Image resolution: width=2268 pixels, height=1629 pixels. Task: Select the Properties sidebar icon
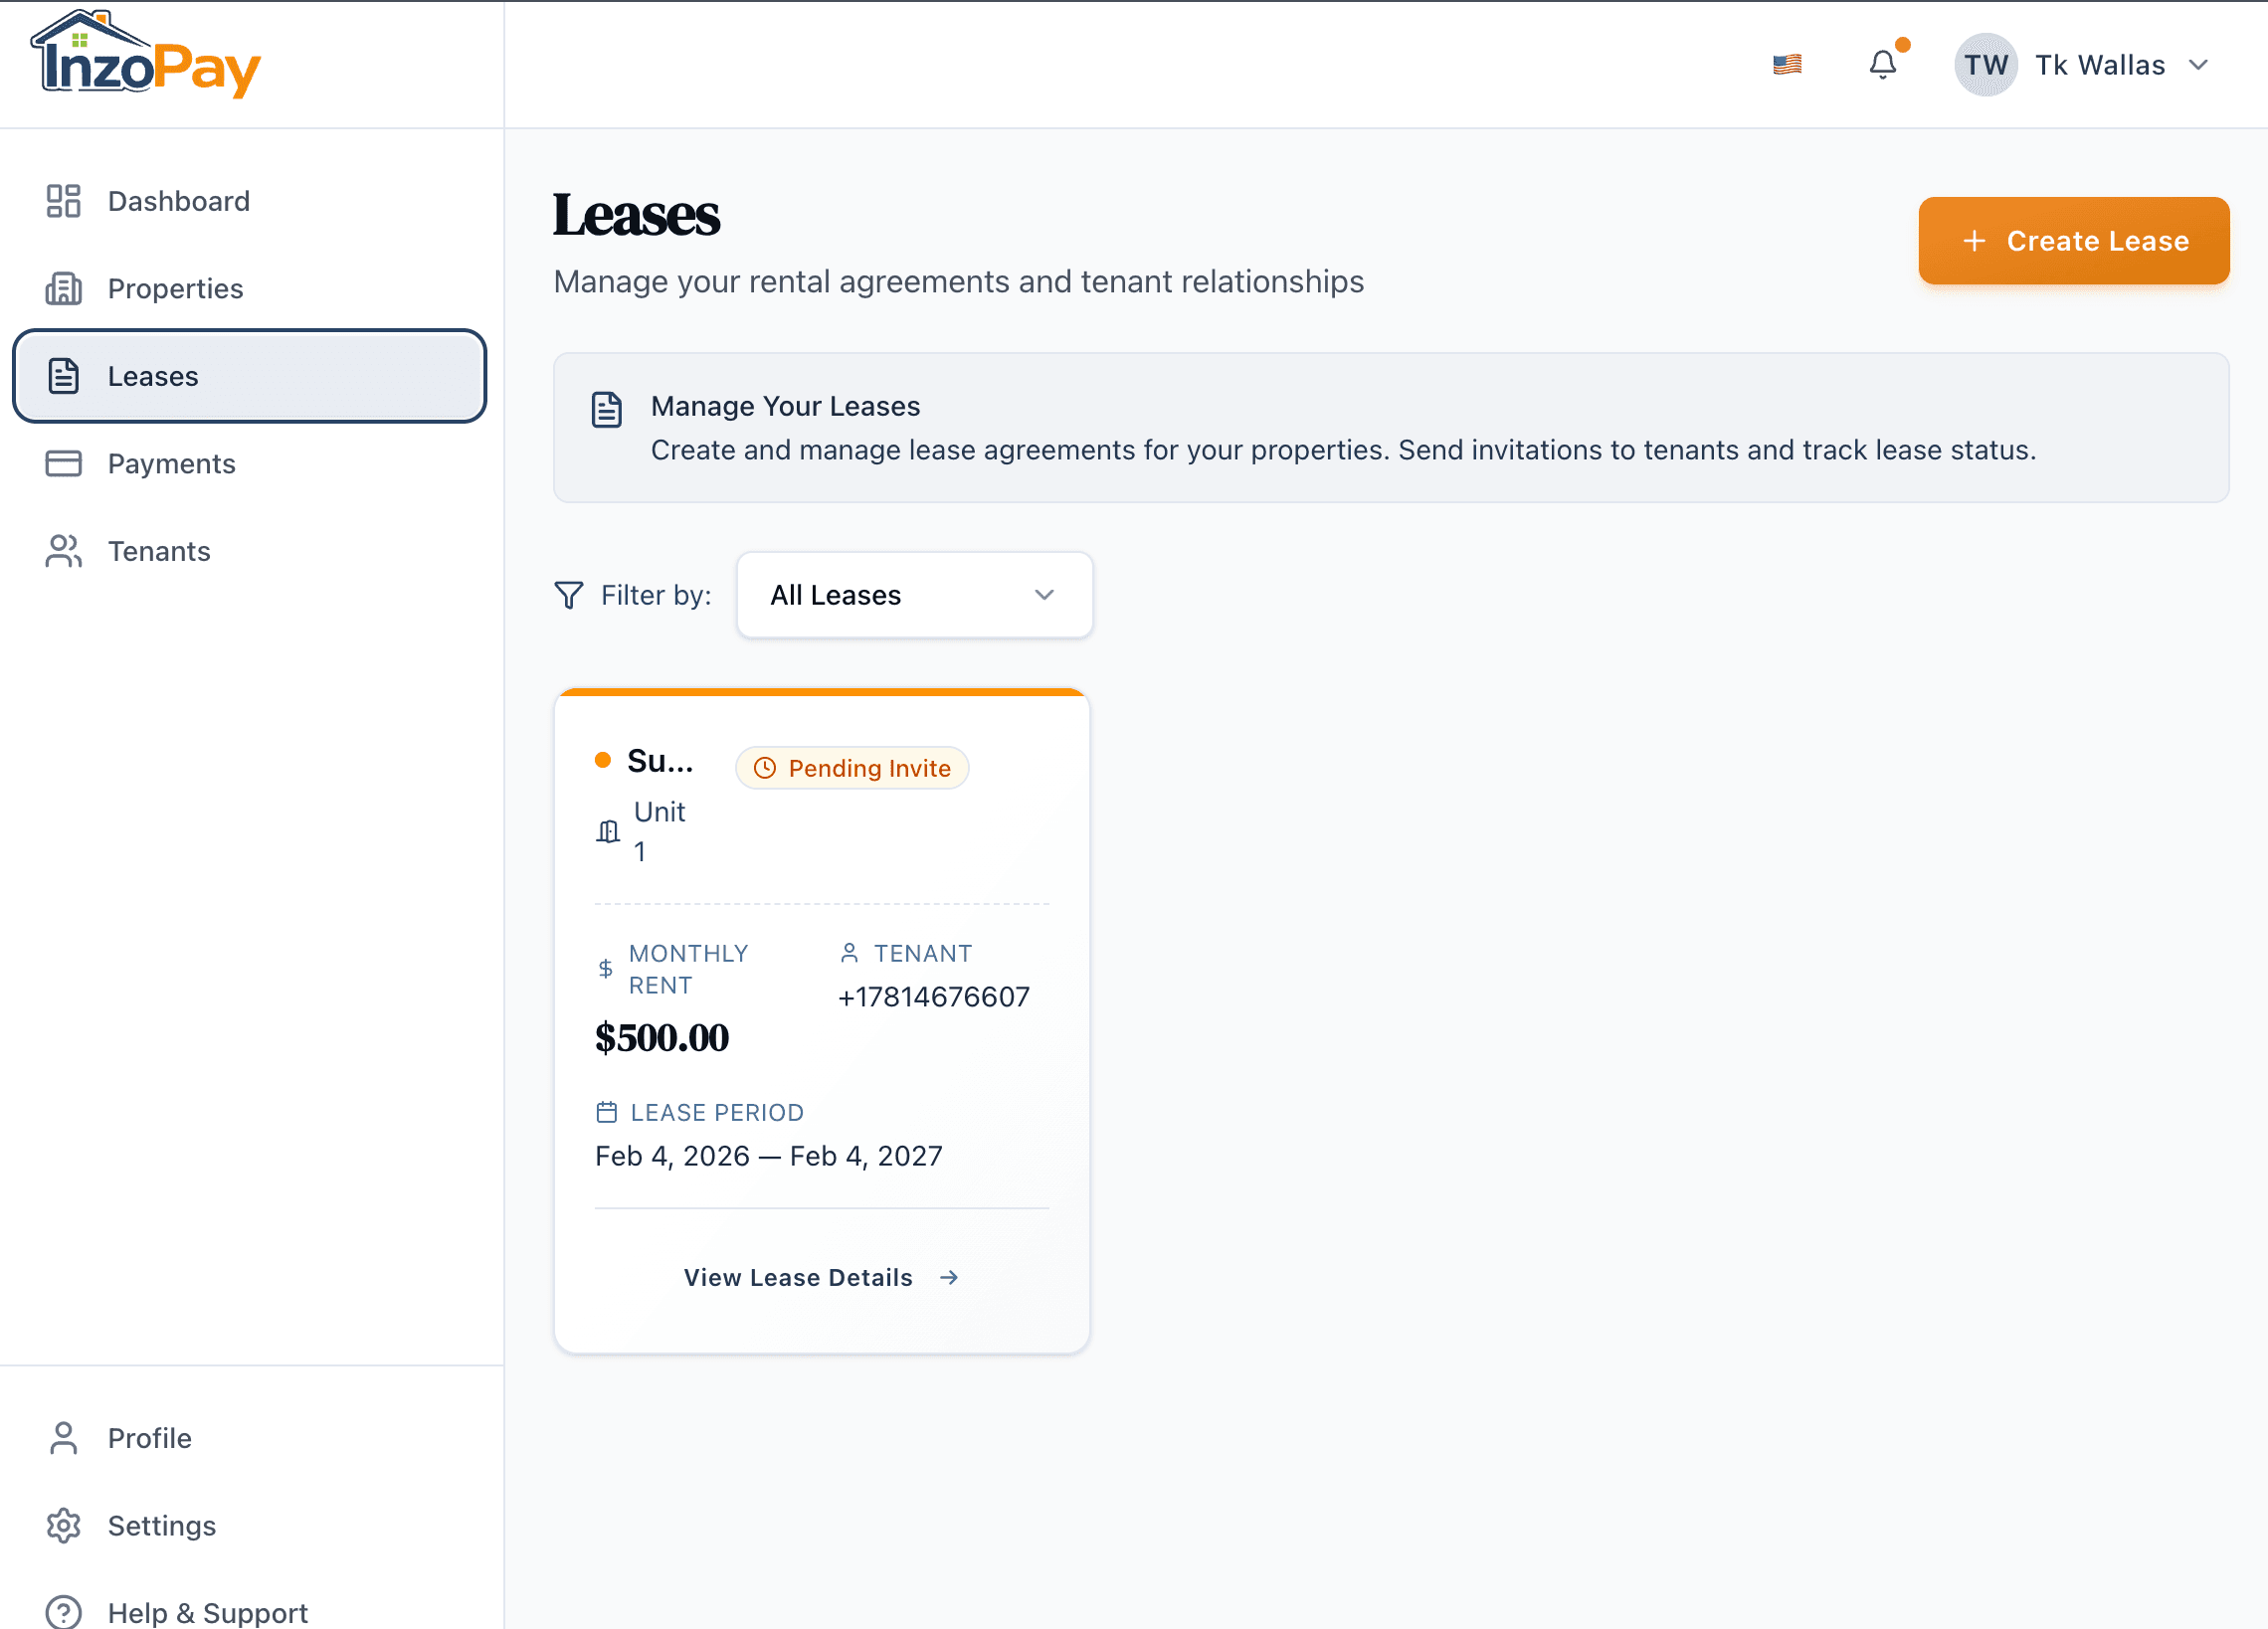tap(62, 288)
